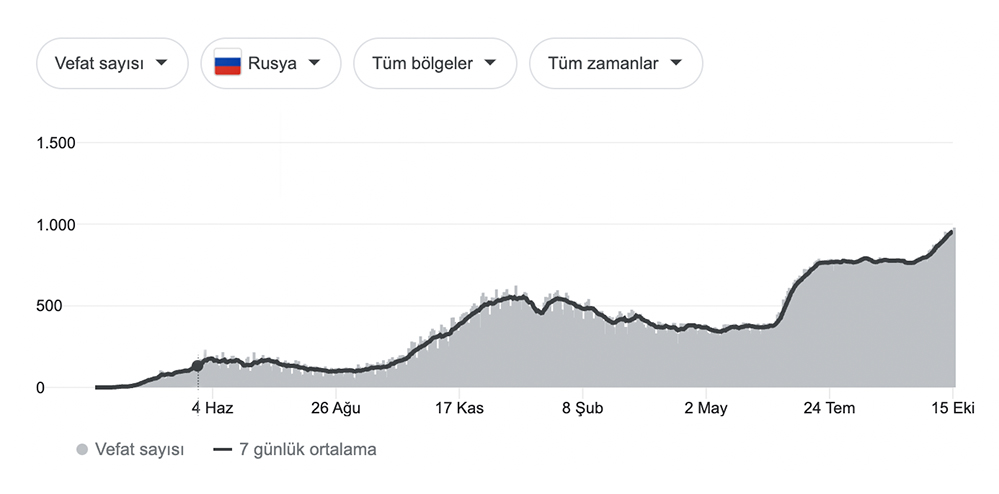Open the Vefat sayısı metric dropdown
Screen dimensions: 999x494
click(112, 63)
